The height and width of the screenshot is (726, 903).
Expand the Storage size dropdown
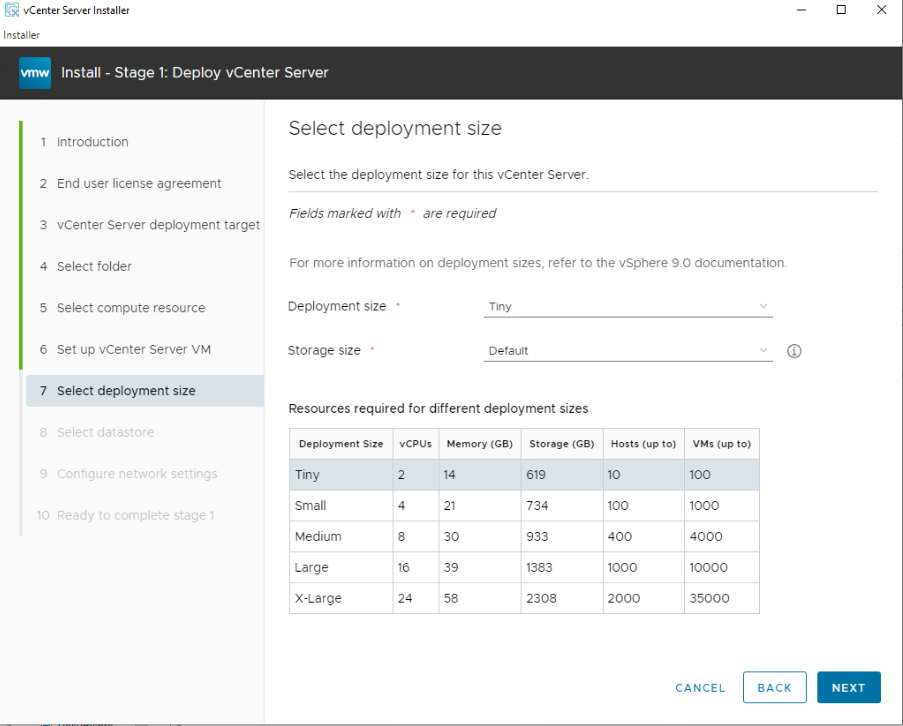point(627,351)
